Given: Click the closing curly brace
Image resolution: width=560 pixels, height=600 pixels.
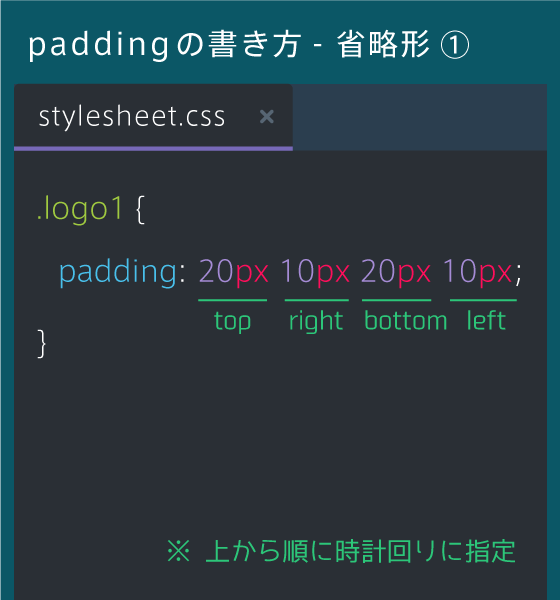Looking at the screenshot, I should [42, 344].
